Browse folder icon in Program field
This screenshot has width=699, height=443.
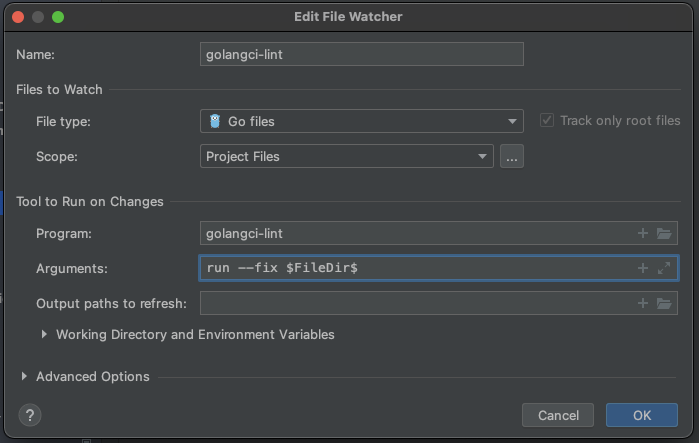[664, 233]
